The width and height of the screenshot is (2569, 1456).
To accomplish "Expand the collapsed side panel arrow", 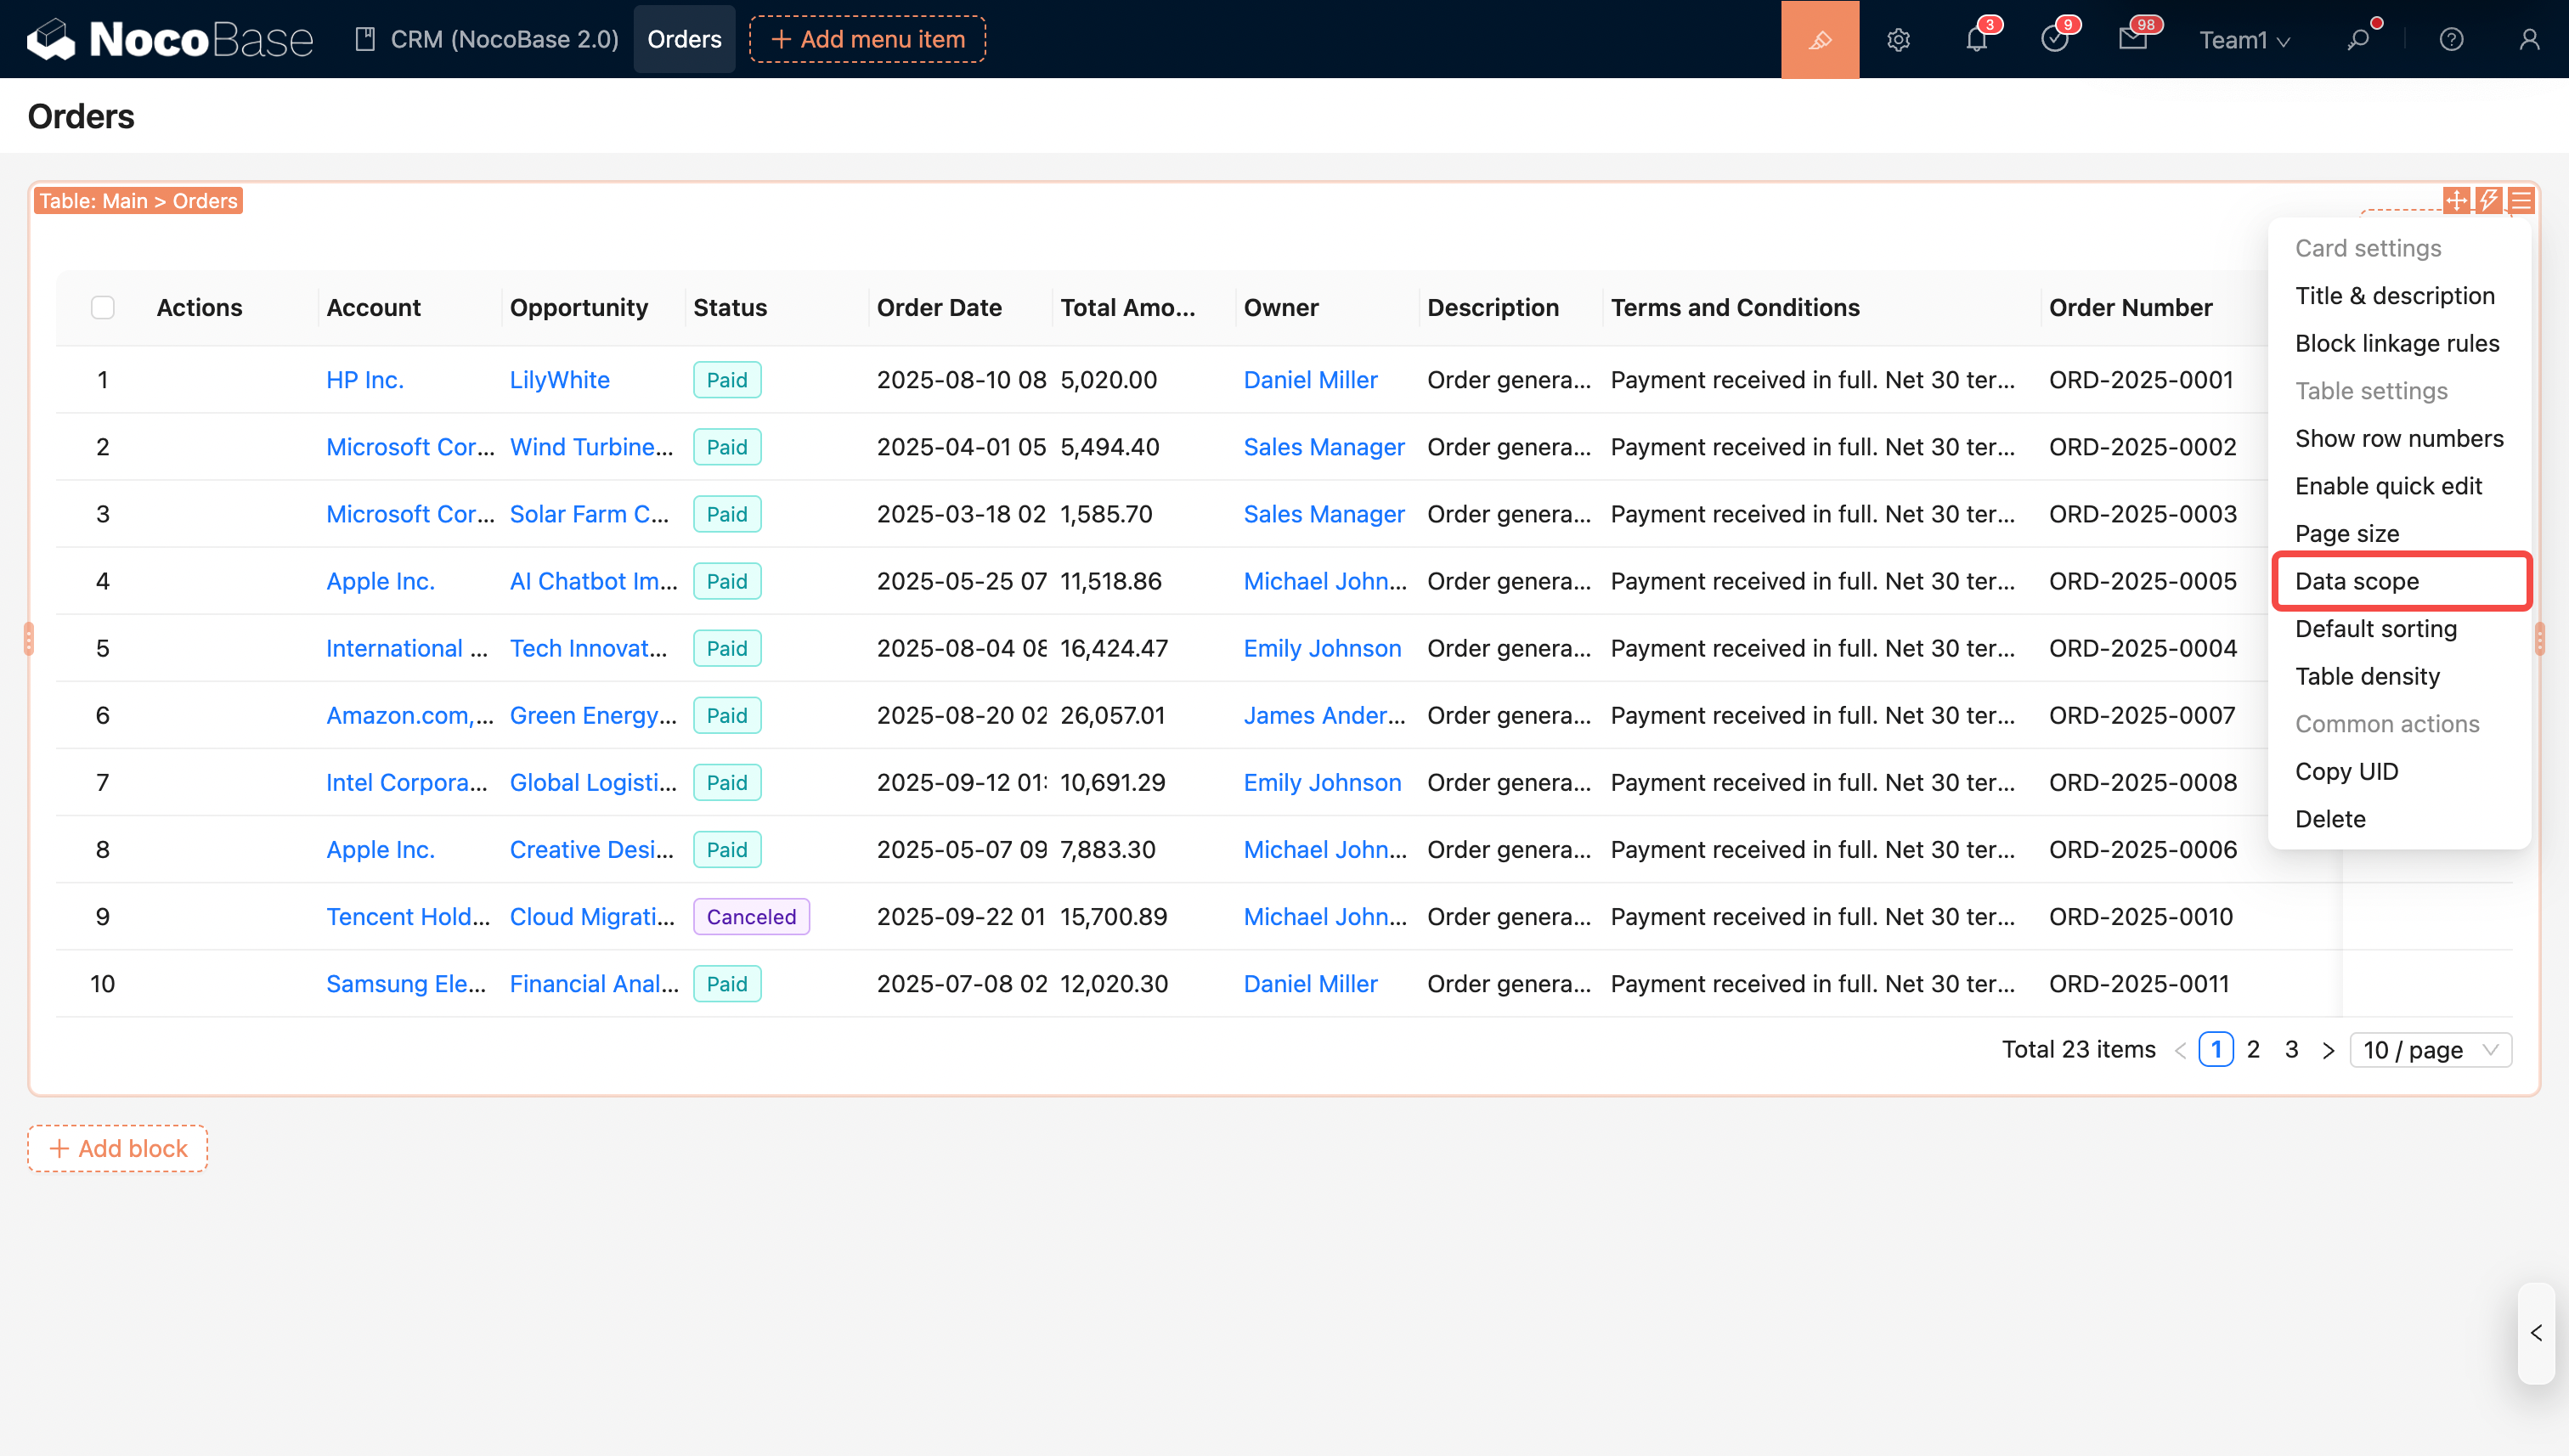I will coord(2535,1333).
